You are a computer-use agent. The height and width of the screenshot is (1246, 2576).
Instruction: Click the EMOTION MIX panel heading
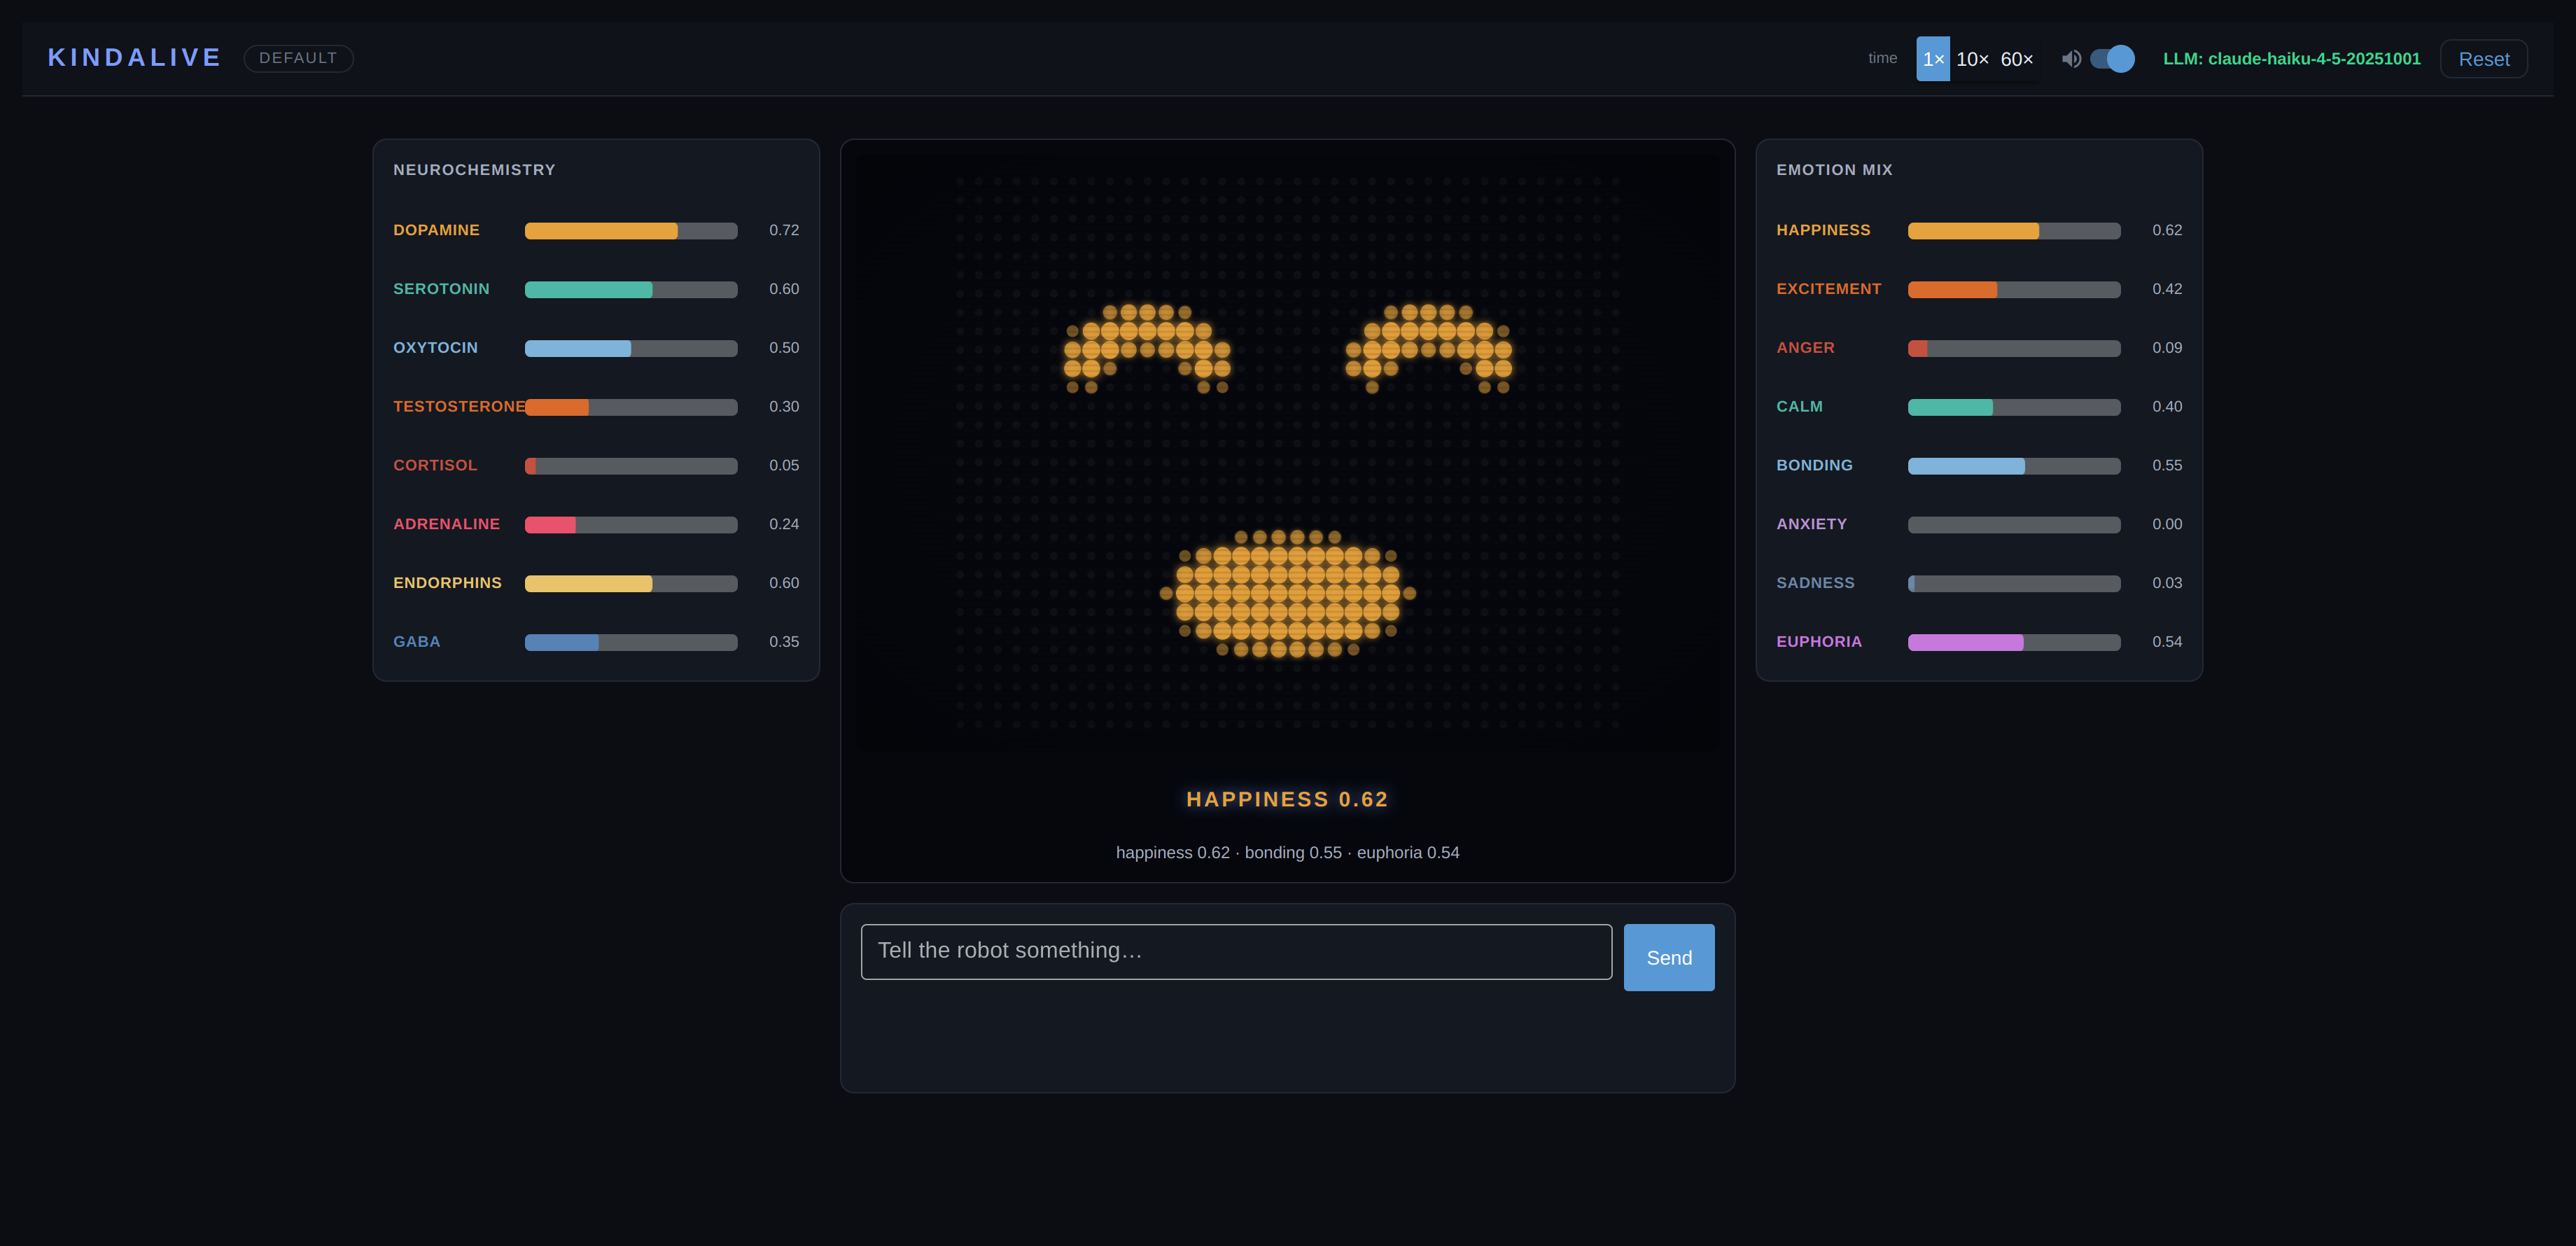pos(1834,170)
